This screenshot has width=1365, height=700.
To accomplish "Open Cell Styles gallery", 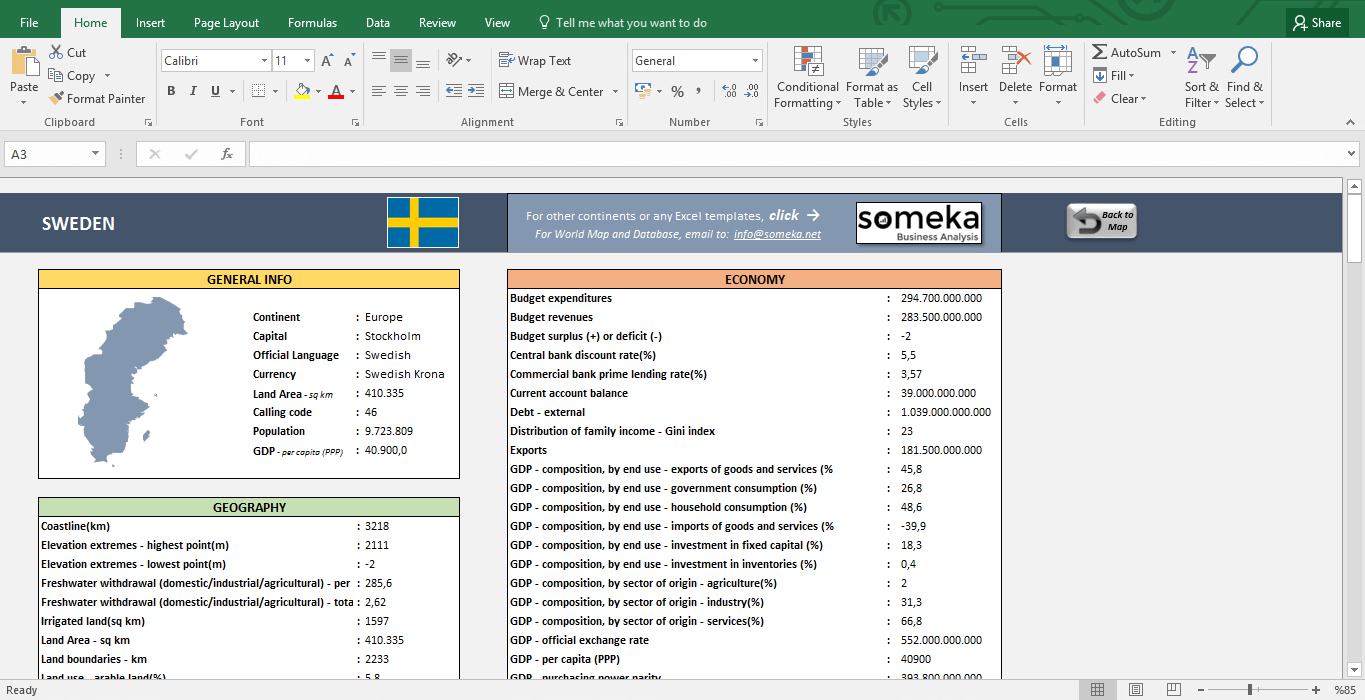I will click(x=921, y=77).
